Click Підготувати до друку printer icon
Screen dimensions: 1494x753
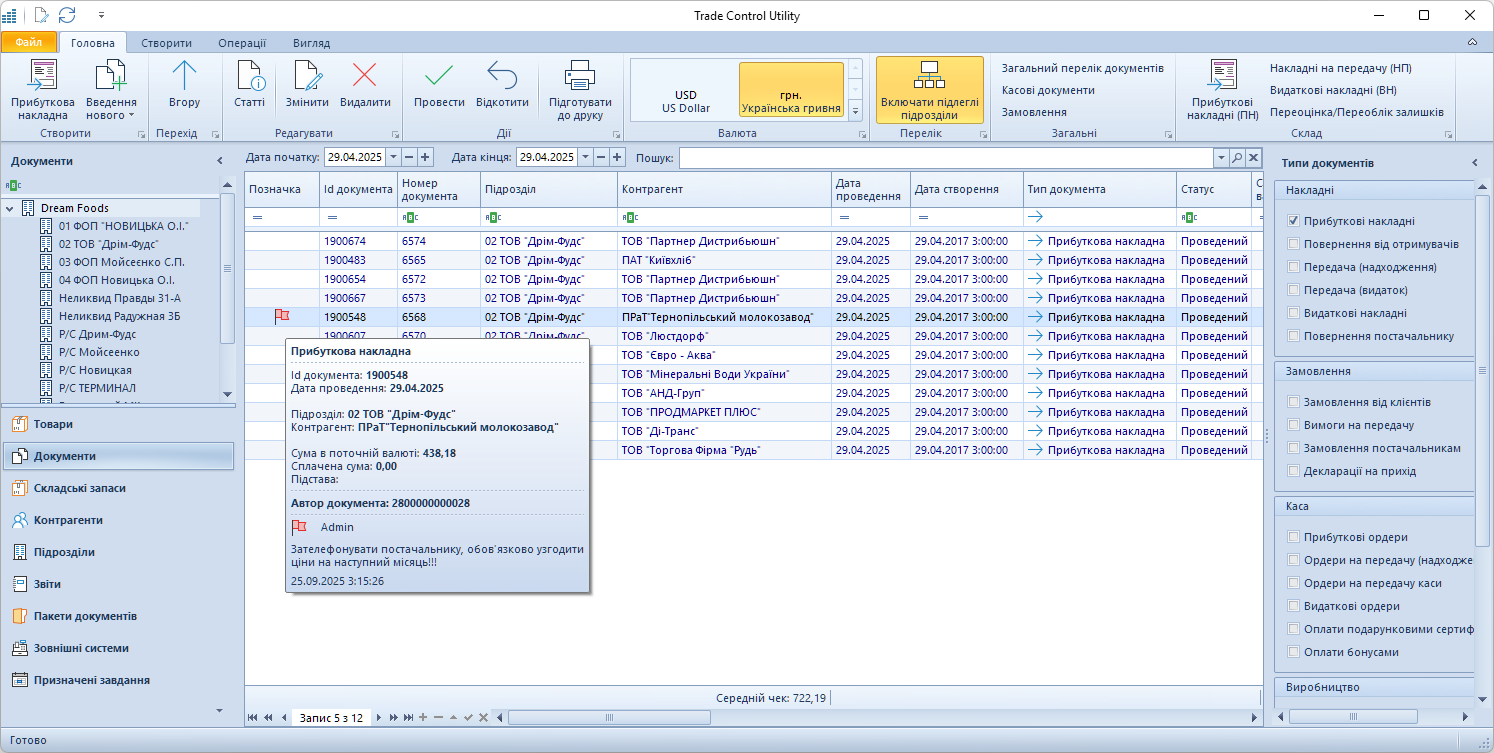[580, 90]
